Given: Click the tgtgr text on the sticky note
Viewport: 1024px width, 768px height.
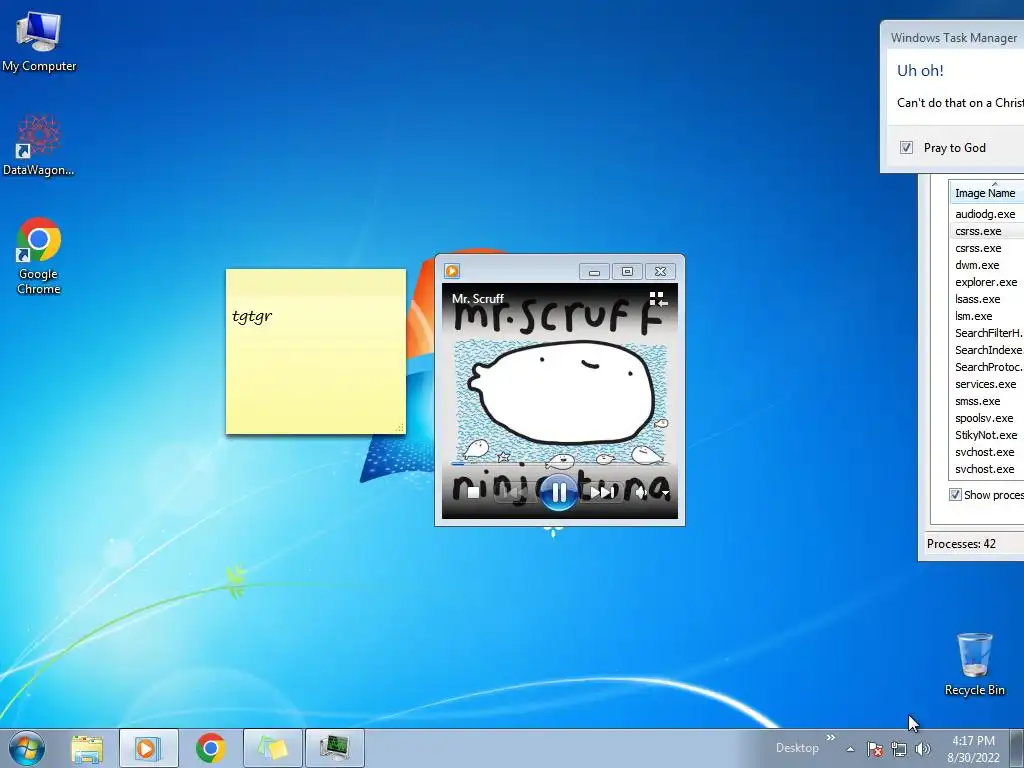Looking at the screenshot, I should pos(252,316).
